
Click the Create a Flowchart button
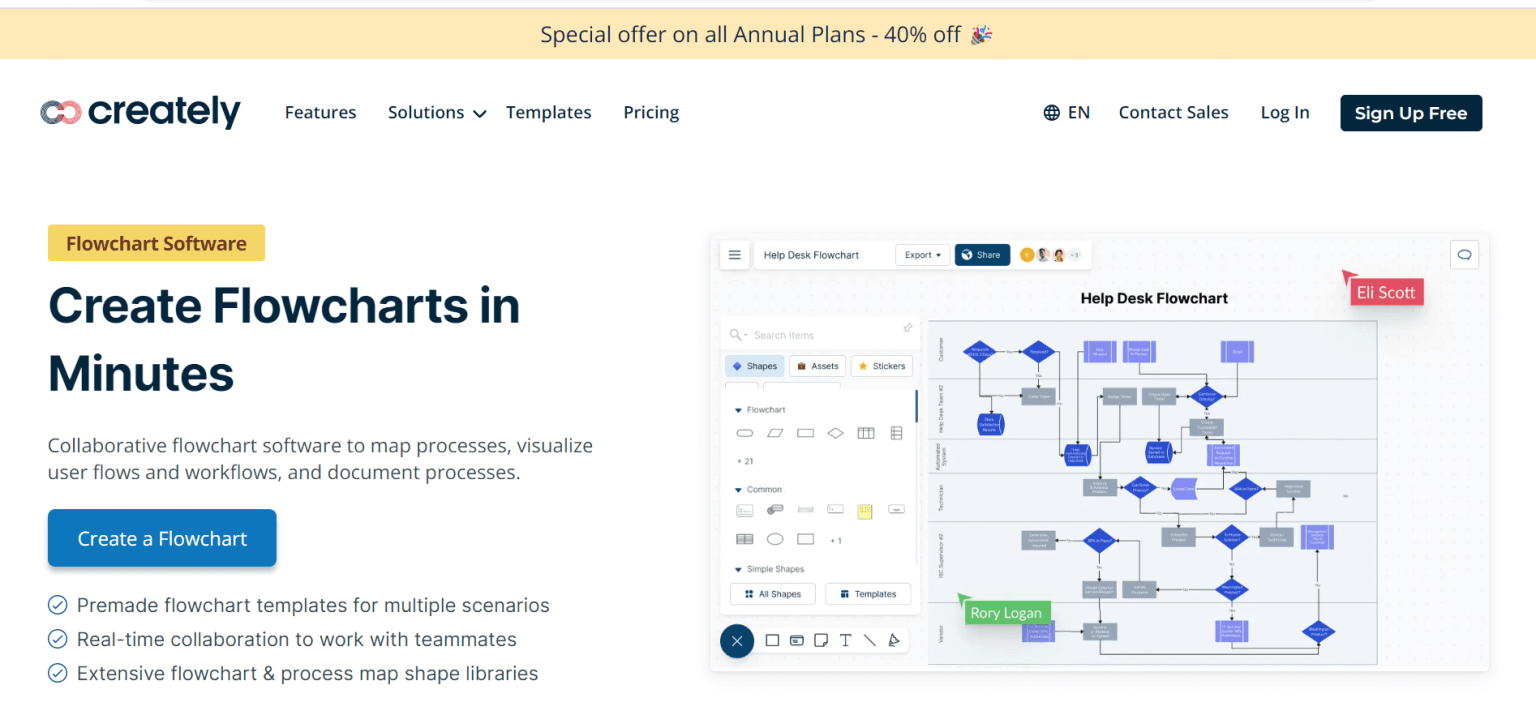coord(161,538)
